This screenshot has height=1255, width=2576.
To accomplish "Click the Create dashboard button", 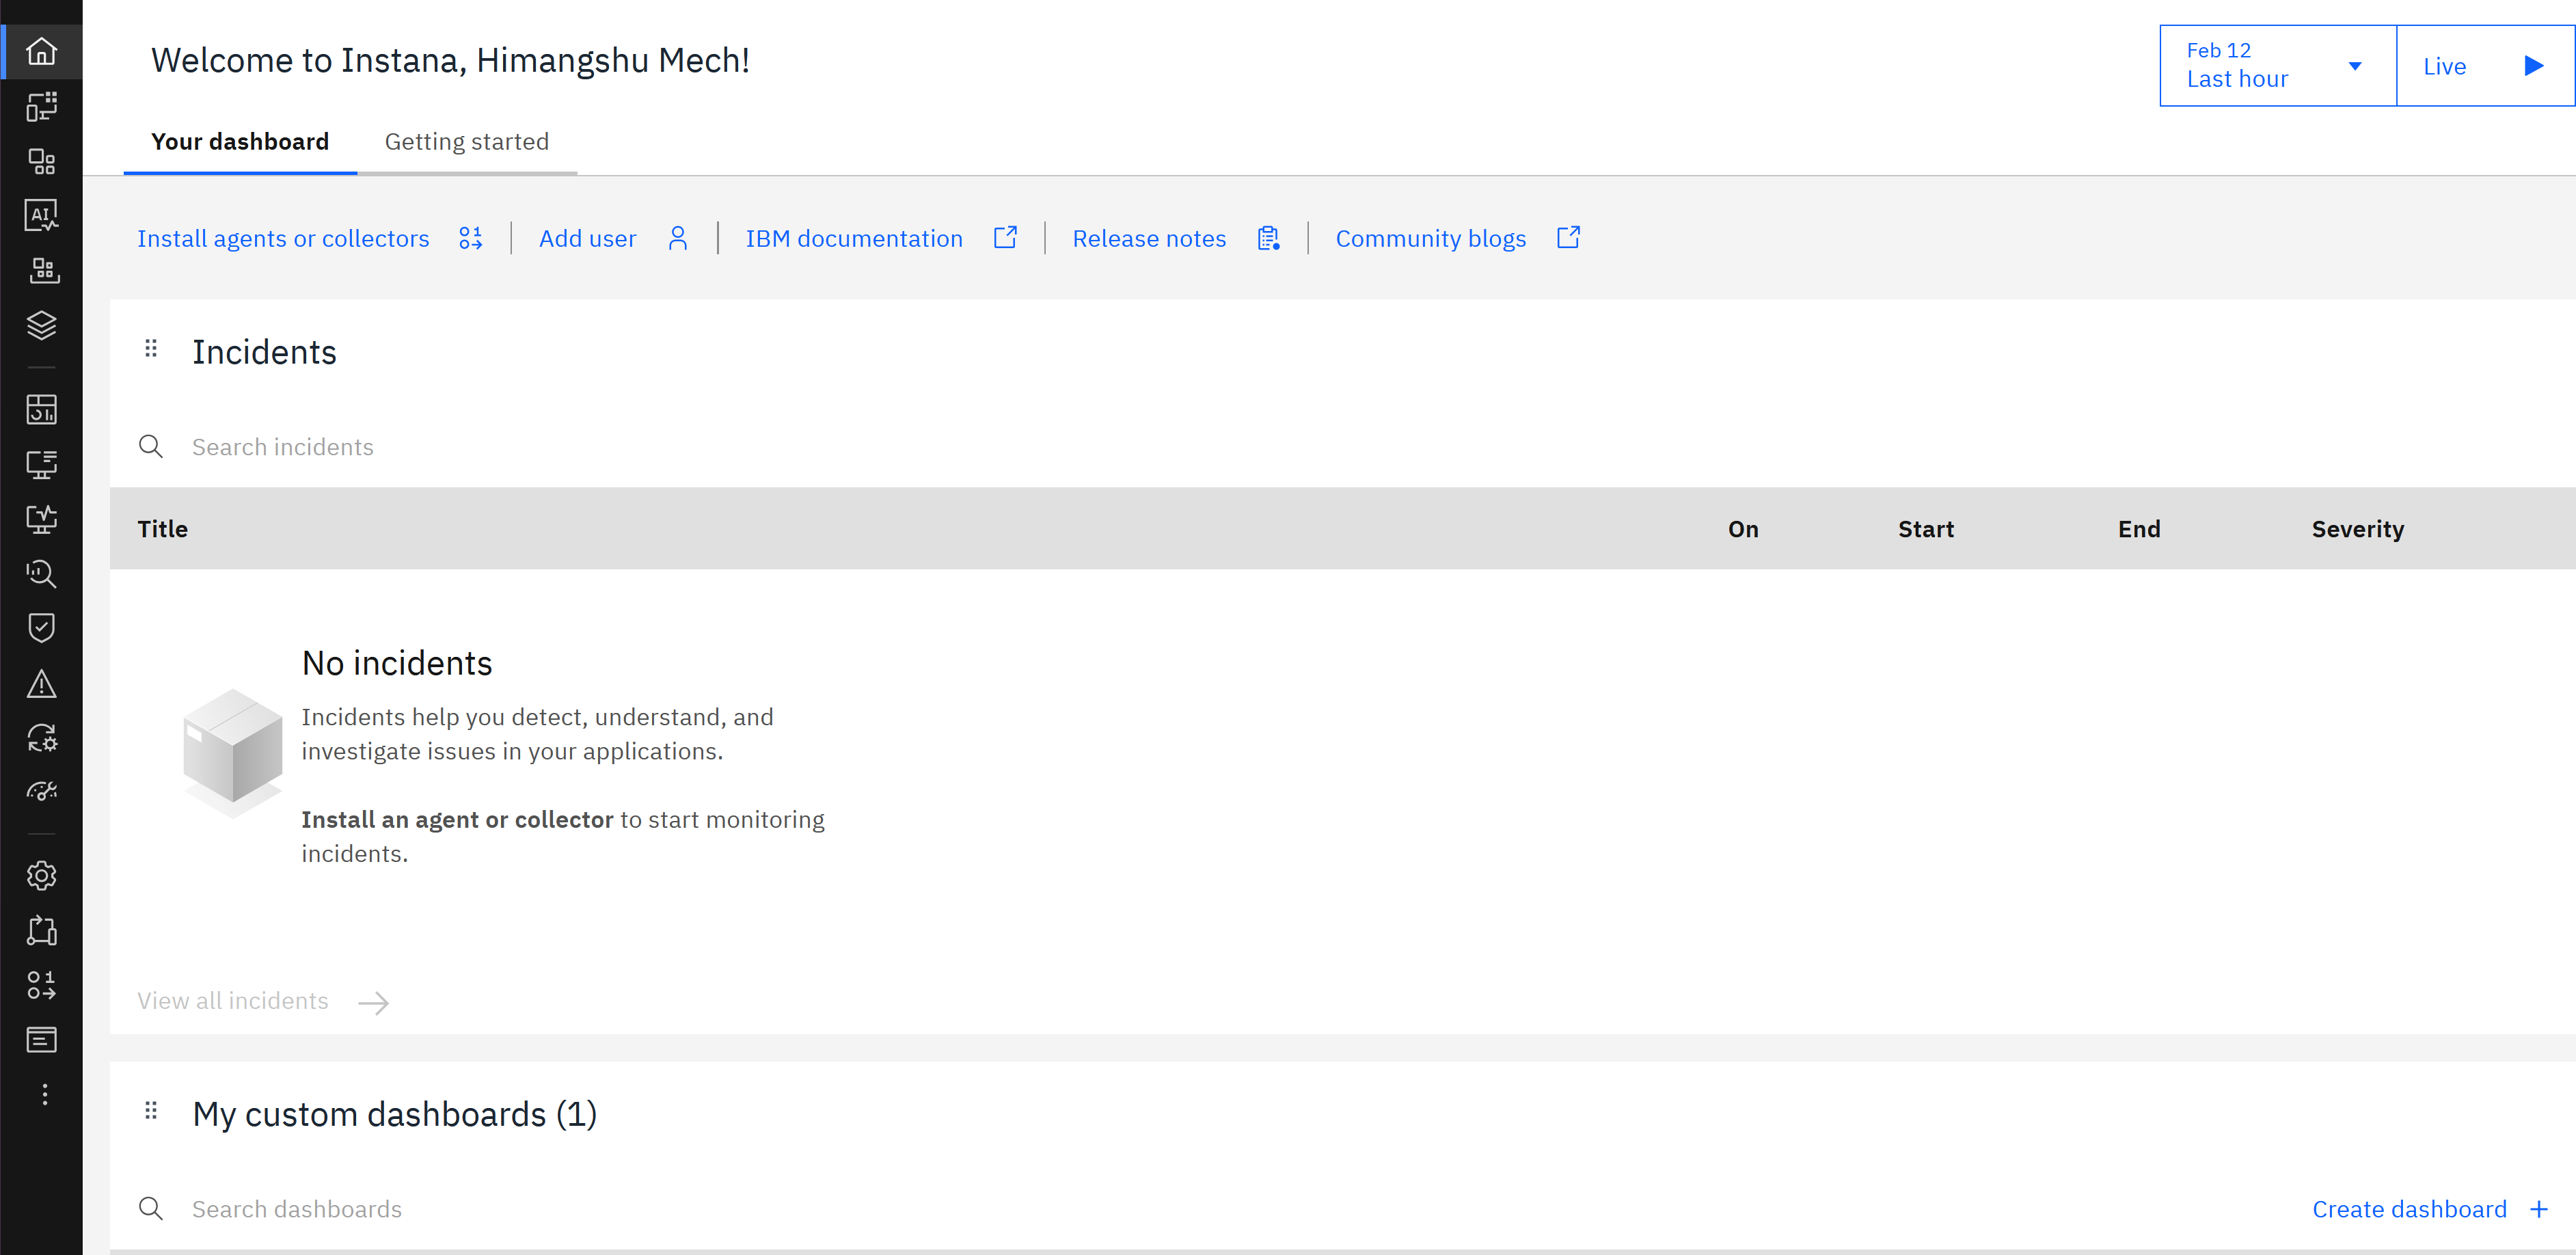I will tap(2430, 1209).
